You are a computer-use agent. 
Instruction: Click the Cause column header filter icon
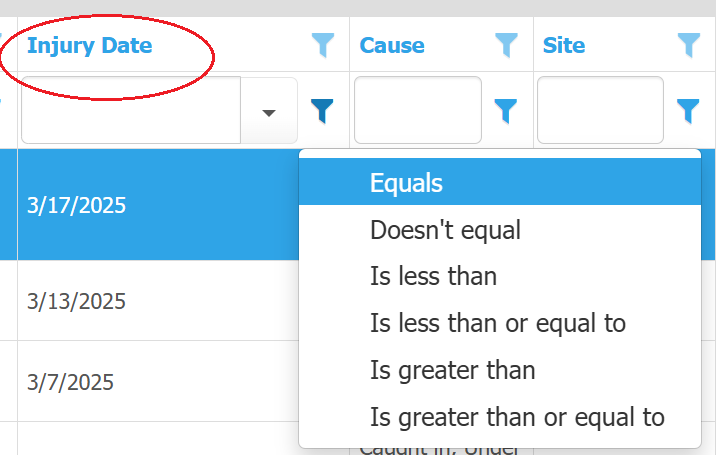tap(507, 45)
